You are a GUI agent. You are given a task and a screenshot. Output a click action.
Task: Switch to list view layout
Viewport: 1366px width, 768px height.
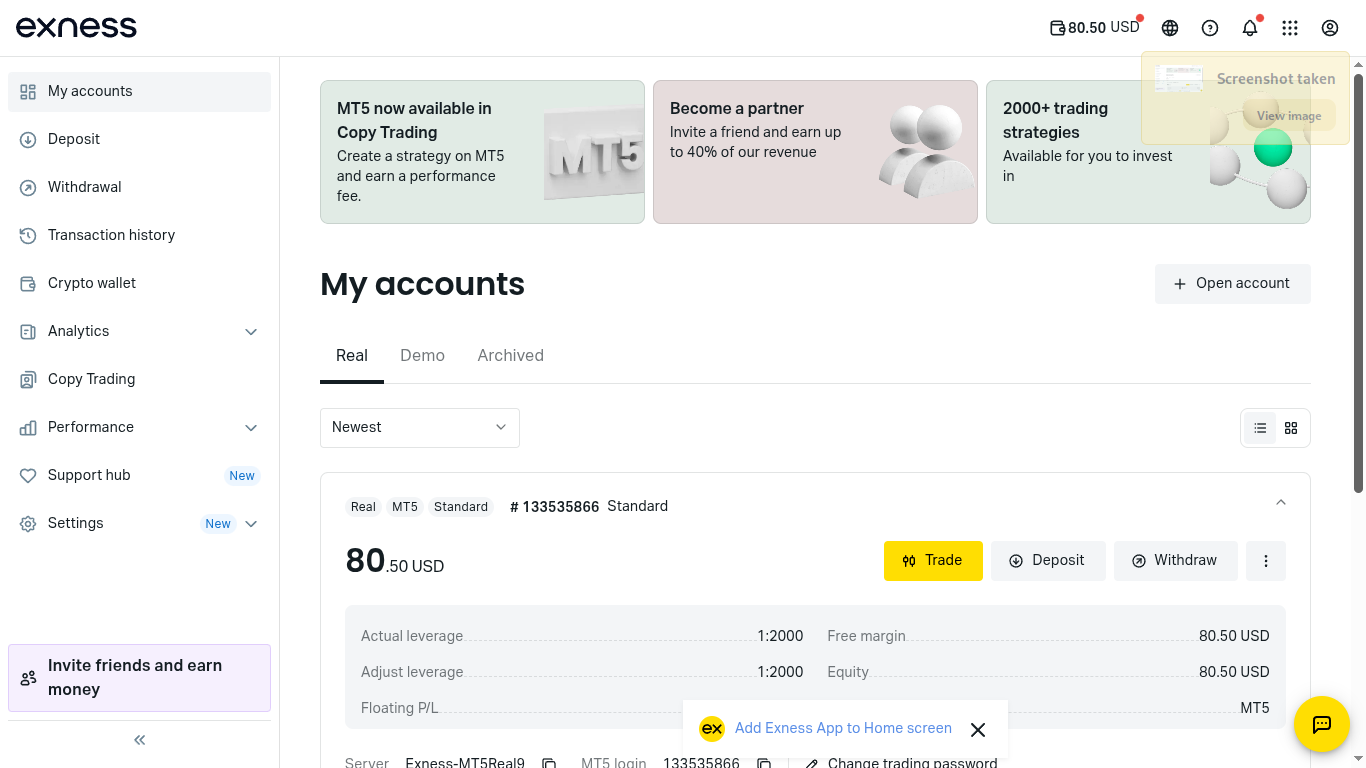point(1260,428)
